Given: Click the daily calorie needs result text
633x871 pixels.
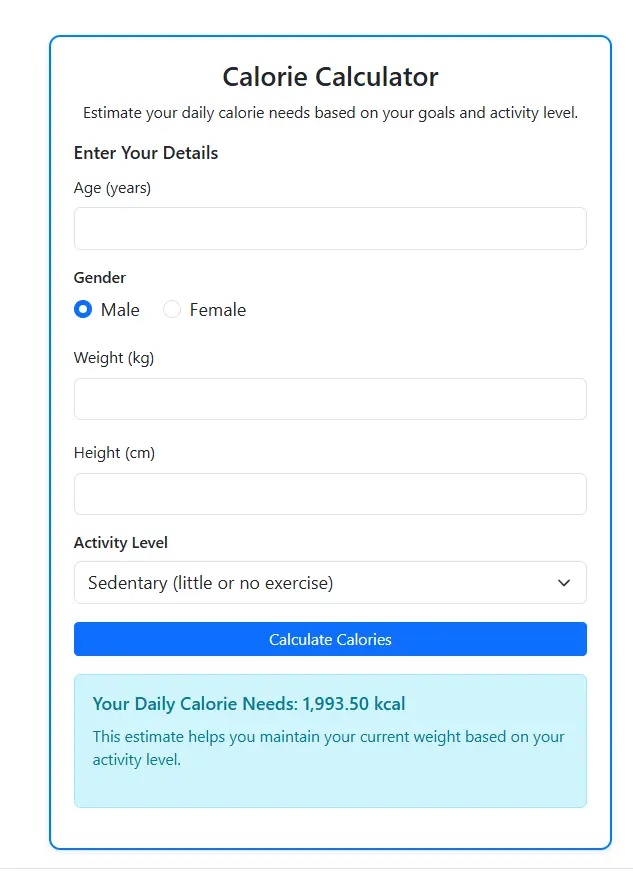Looking at the screenshot, I should click(248, 703).
